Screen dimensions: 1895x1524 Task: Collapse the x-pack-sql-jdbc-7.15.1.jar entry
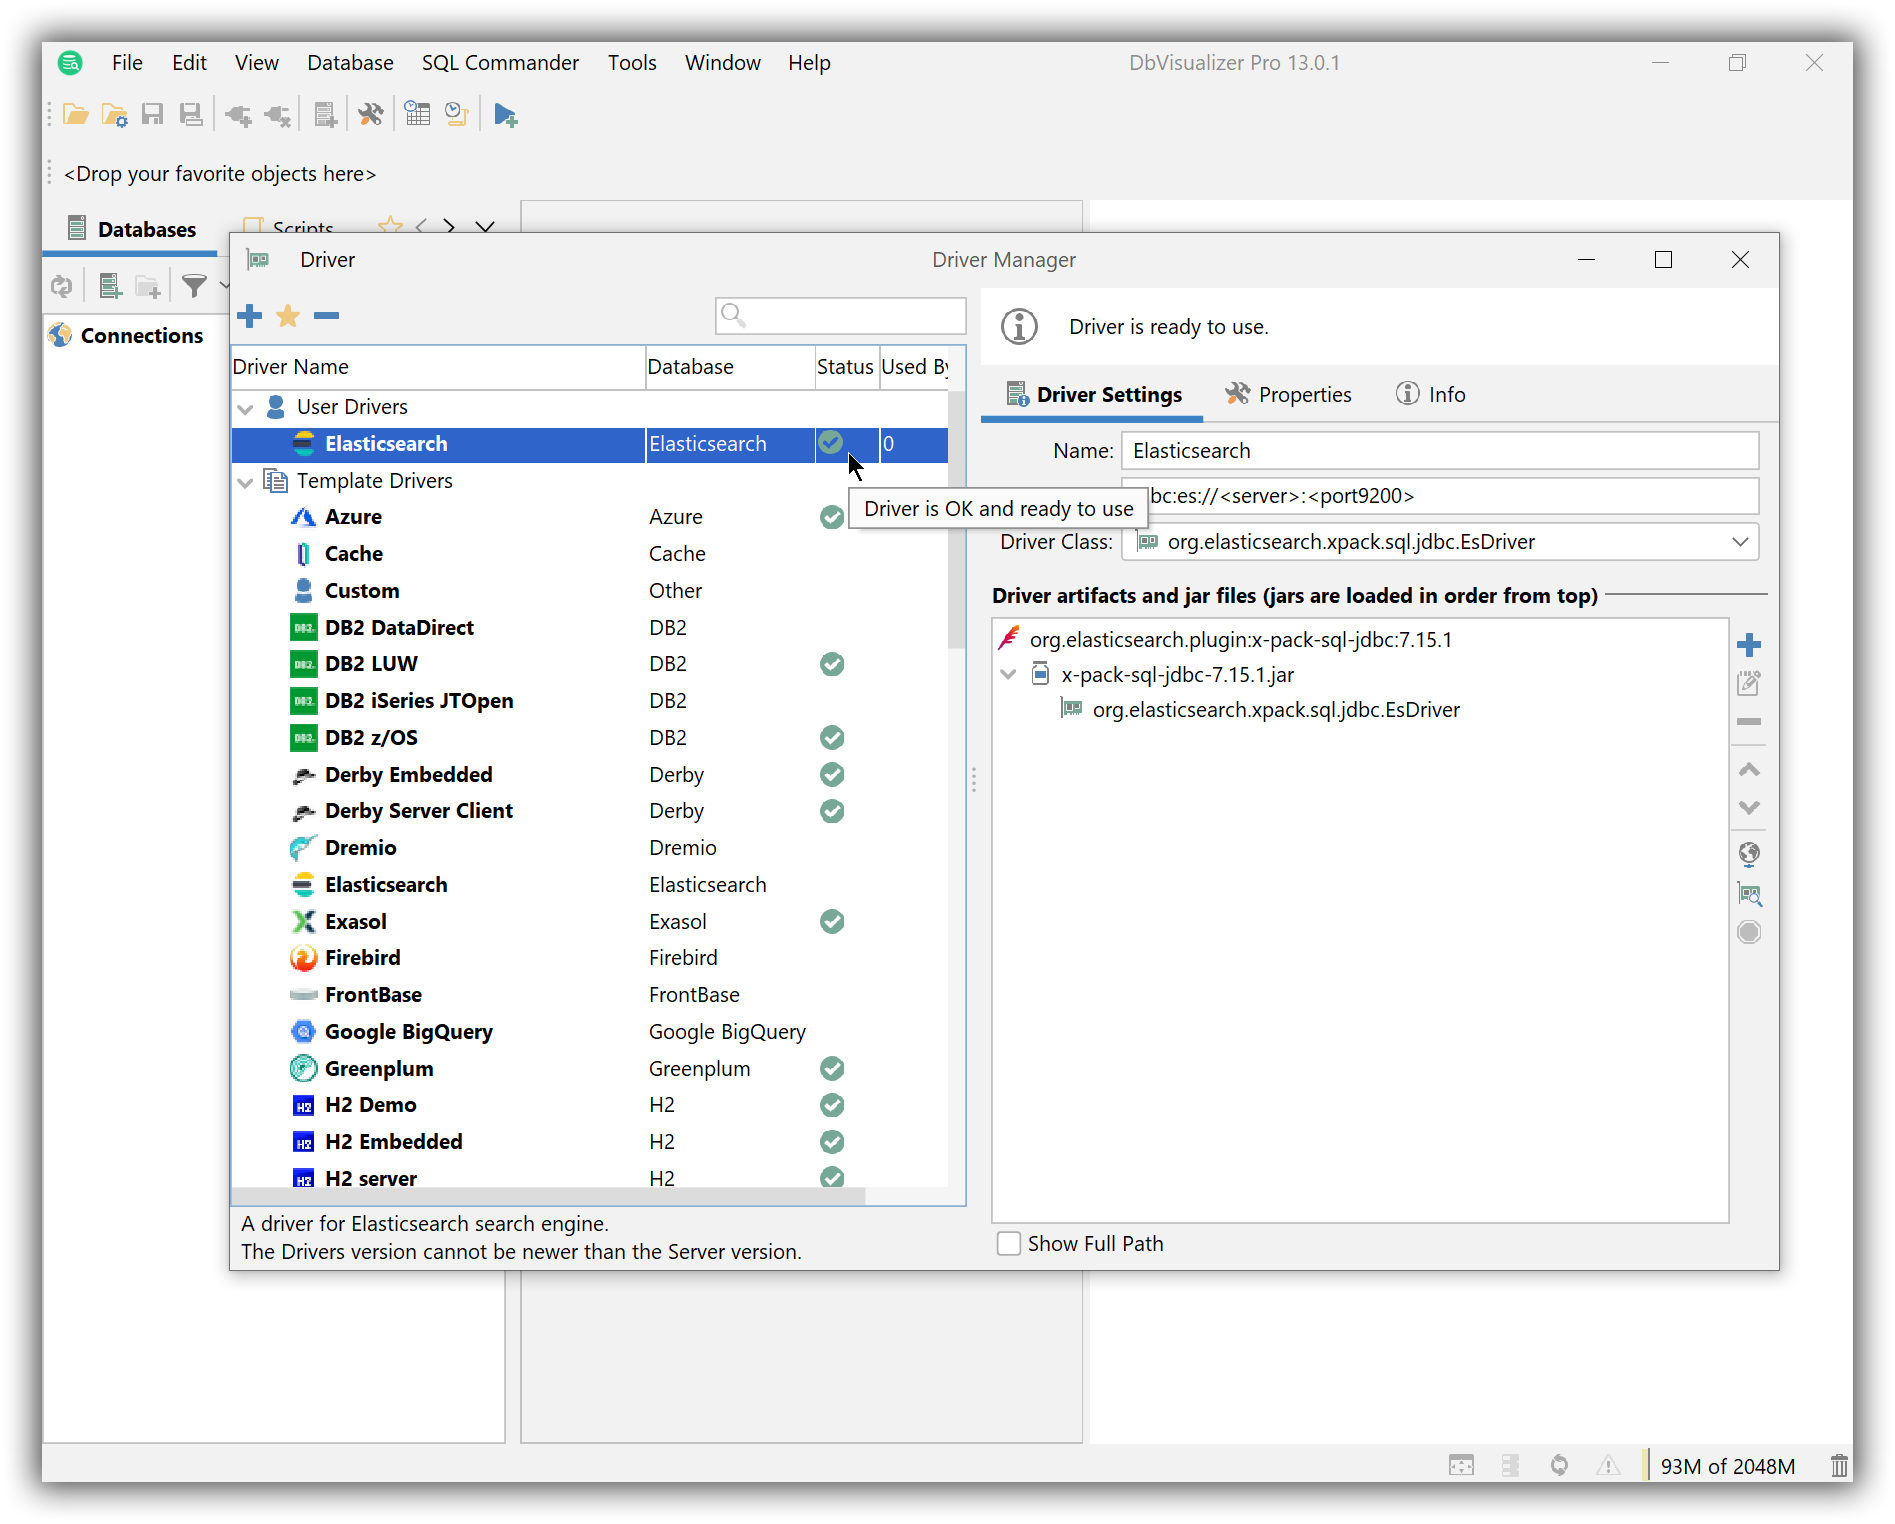[x=1008, y=674]
